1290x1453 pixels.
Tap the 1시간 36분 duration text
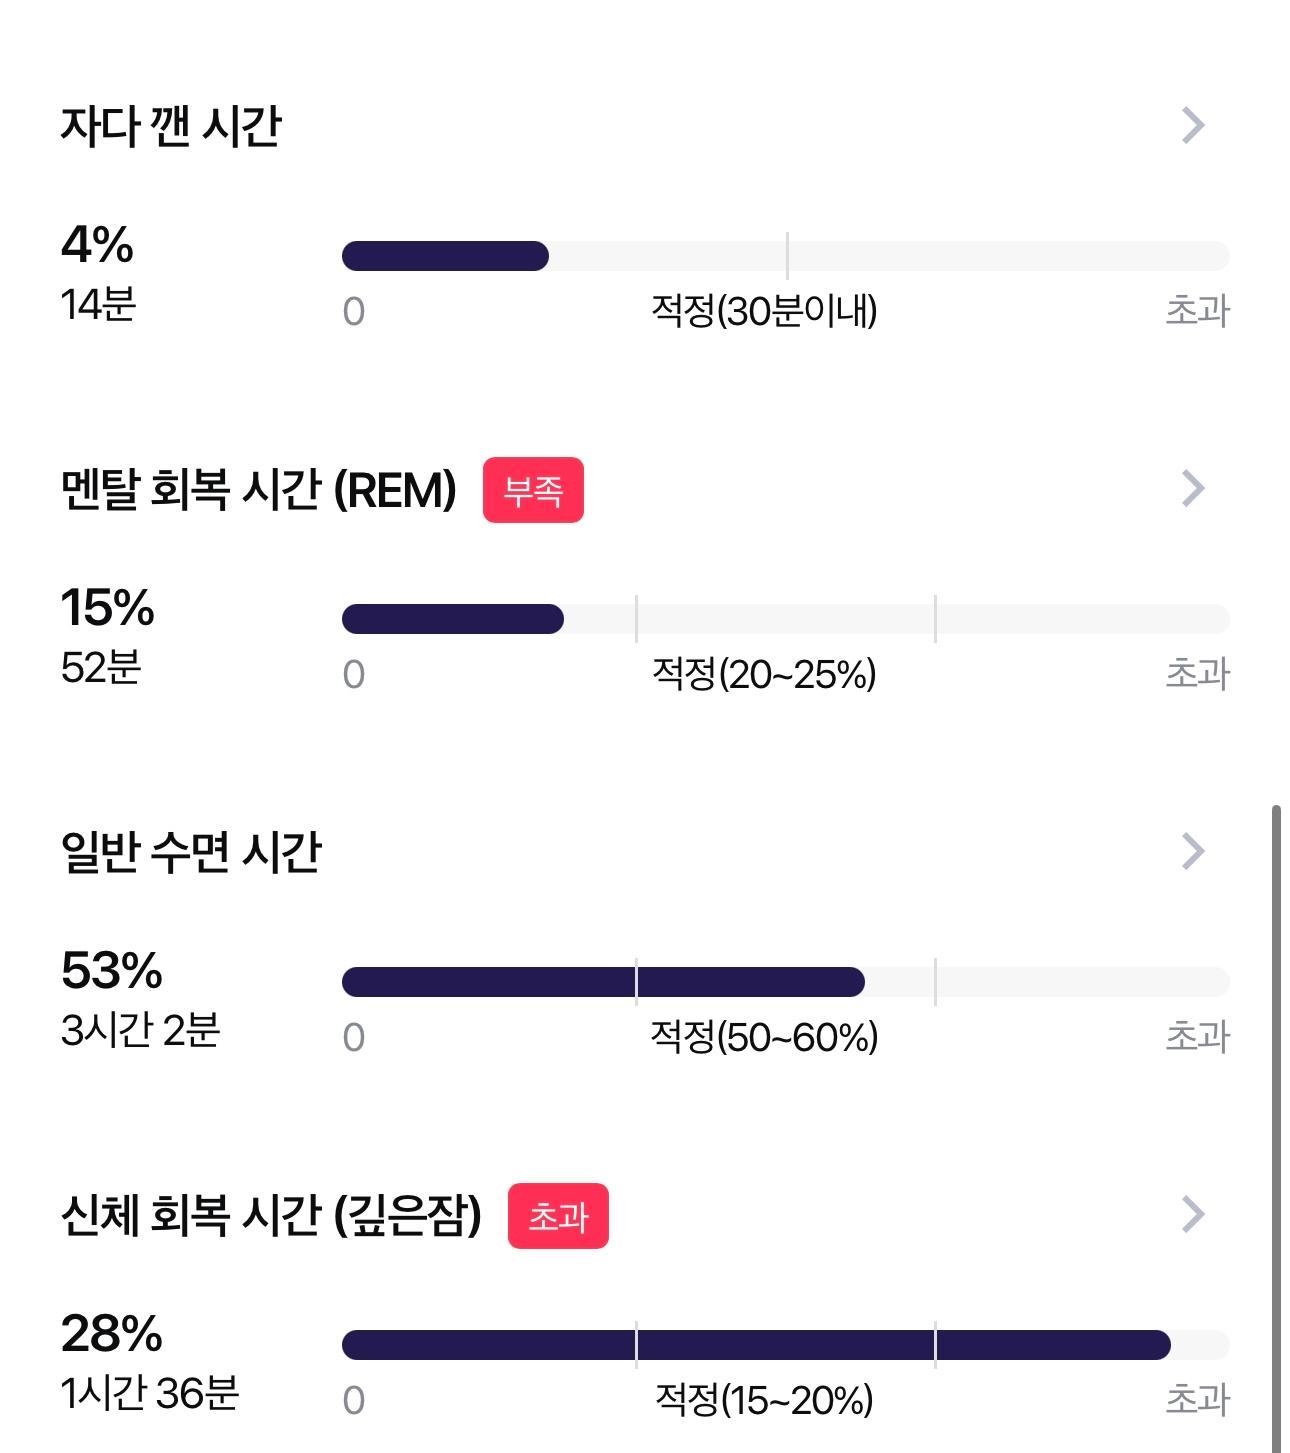(150, 1393)
